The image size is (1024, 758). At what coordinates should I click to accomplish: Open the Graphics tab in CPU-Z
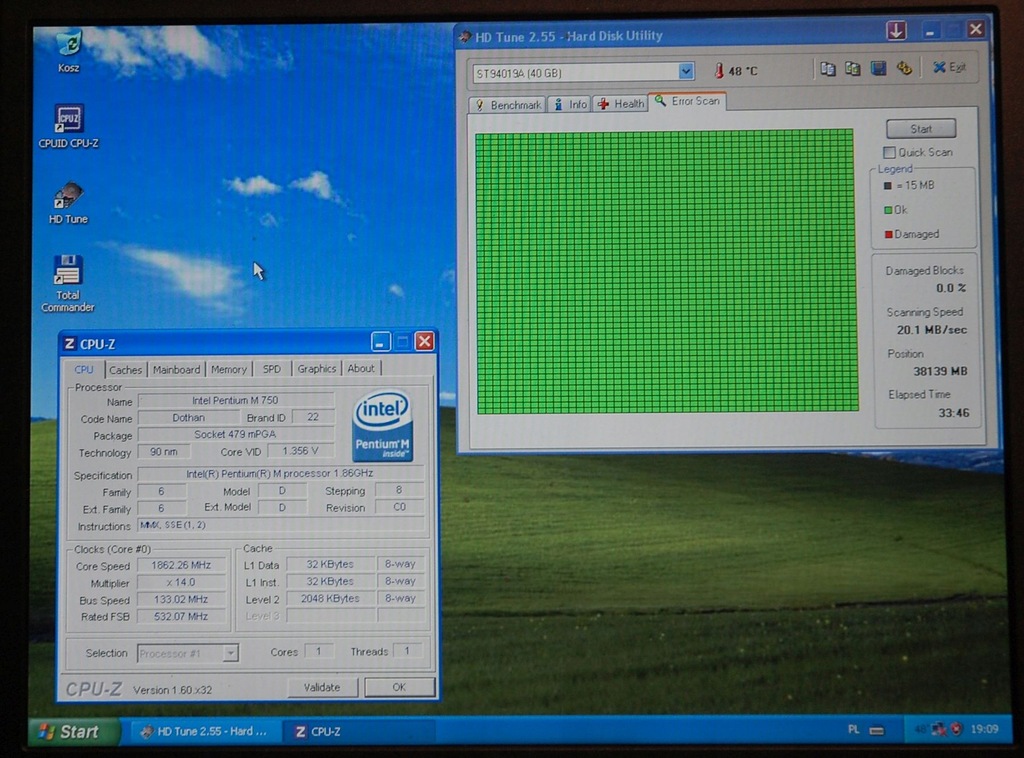point(317,369)
